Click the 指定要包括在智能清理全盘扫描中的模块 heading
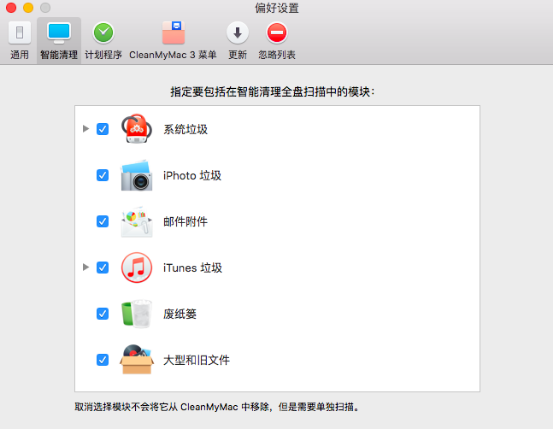Image resolution: width=554 pixels, height=430 pixels. [273, 92]
